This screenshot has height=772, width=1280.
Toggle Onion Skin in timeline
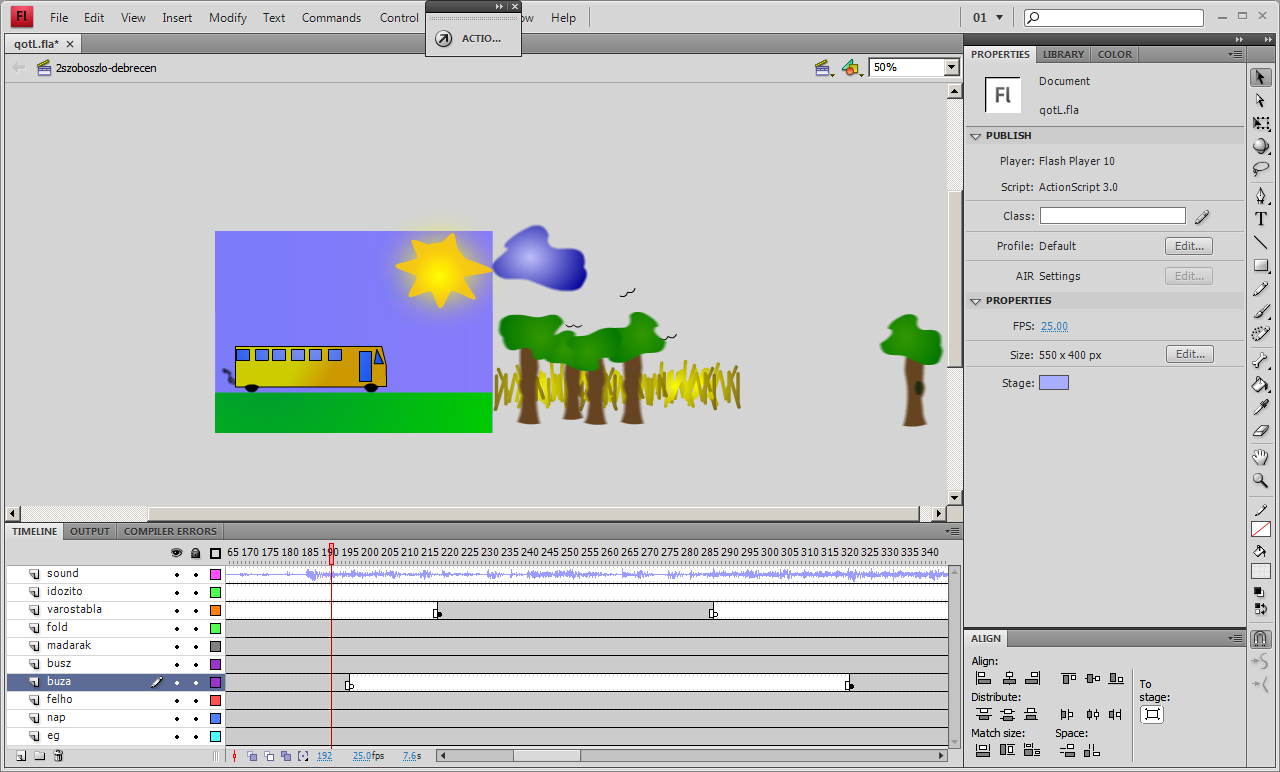point(253,756)
